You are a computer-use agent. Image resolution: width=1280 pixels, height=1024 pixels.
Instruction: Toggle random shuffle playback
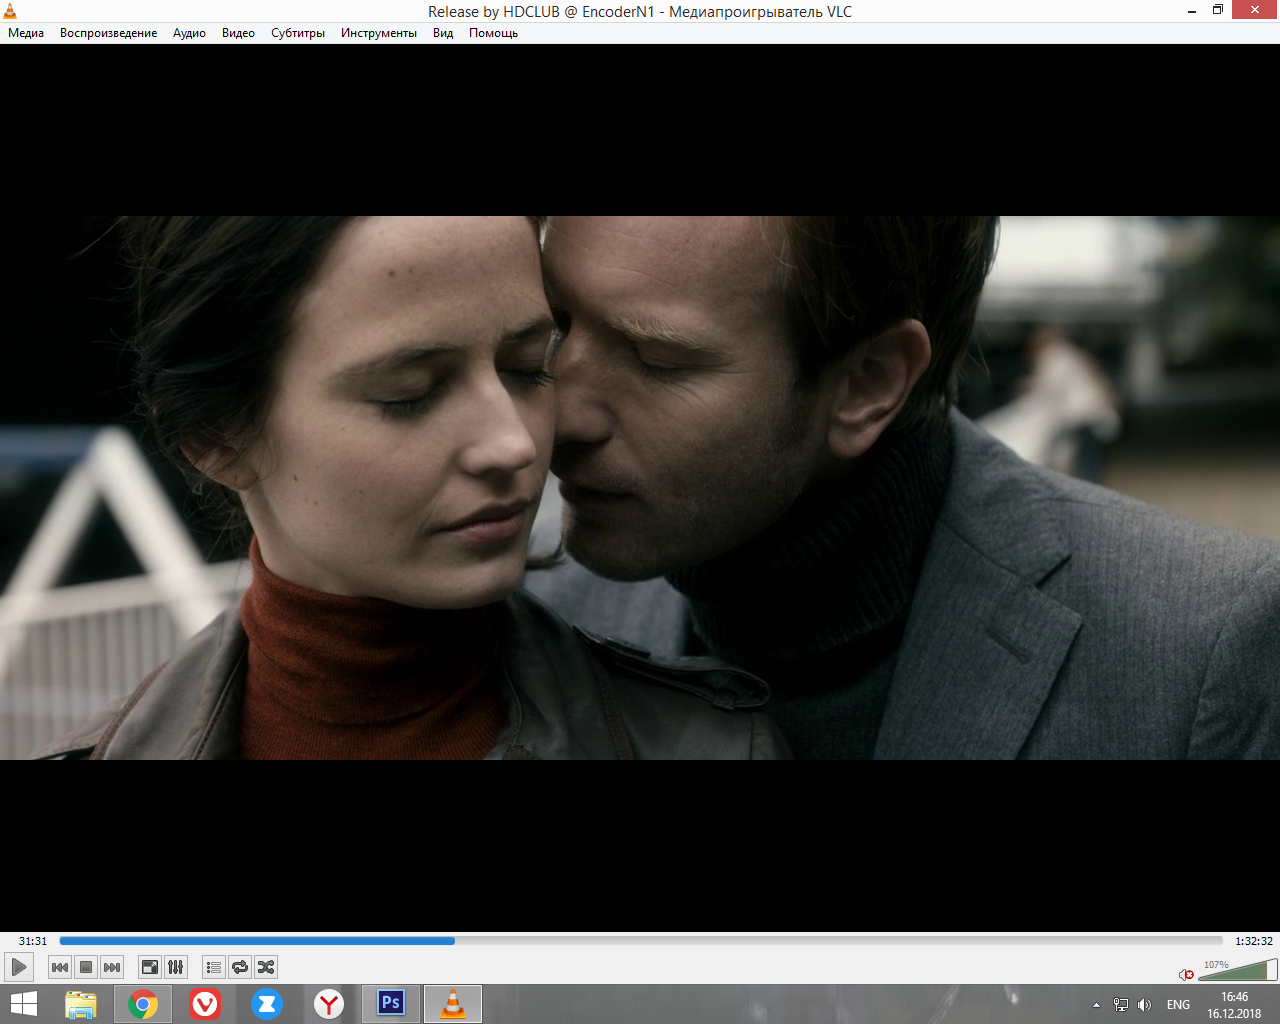(x=266, y=967)
